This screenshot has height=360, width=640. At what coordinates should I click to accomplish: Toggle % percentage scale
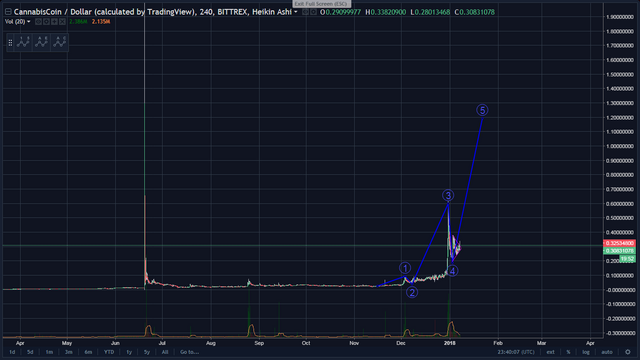pyautogui.click(x=568, y=352)
